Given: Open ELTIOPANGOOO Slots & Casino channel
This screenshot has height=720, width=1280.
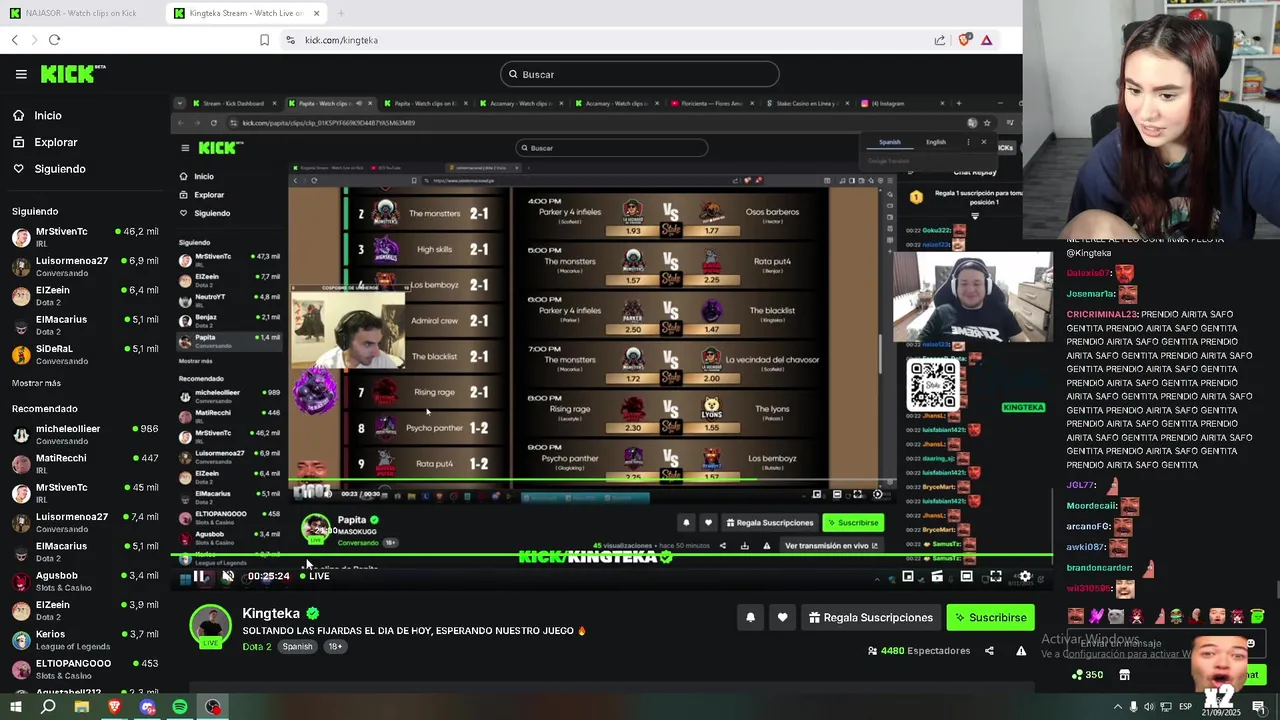Looking at the screenshot, I should (x=85, y=668).
